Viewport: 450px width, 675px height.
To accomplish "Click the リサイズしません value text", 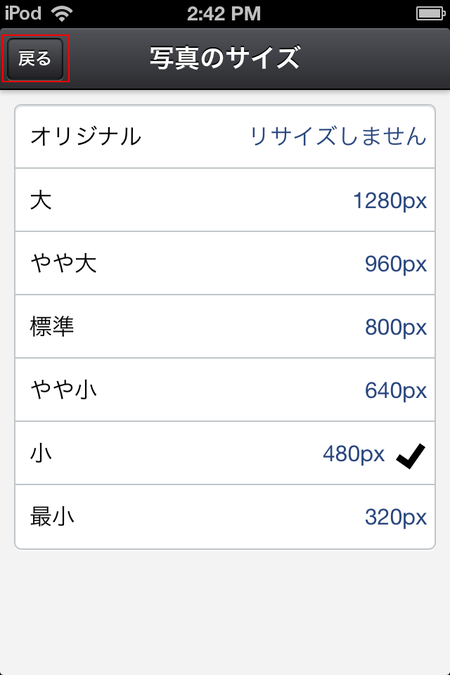I will click(x=338, y=136).
